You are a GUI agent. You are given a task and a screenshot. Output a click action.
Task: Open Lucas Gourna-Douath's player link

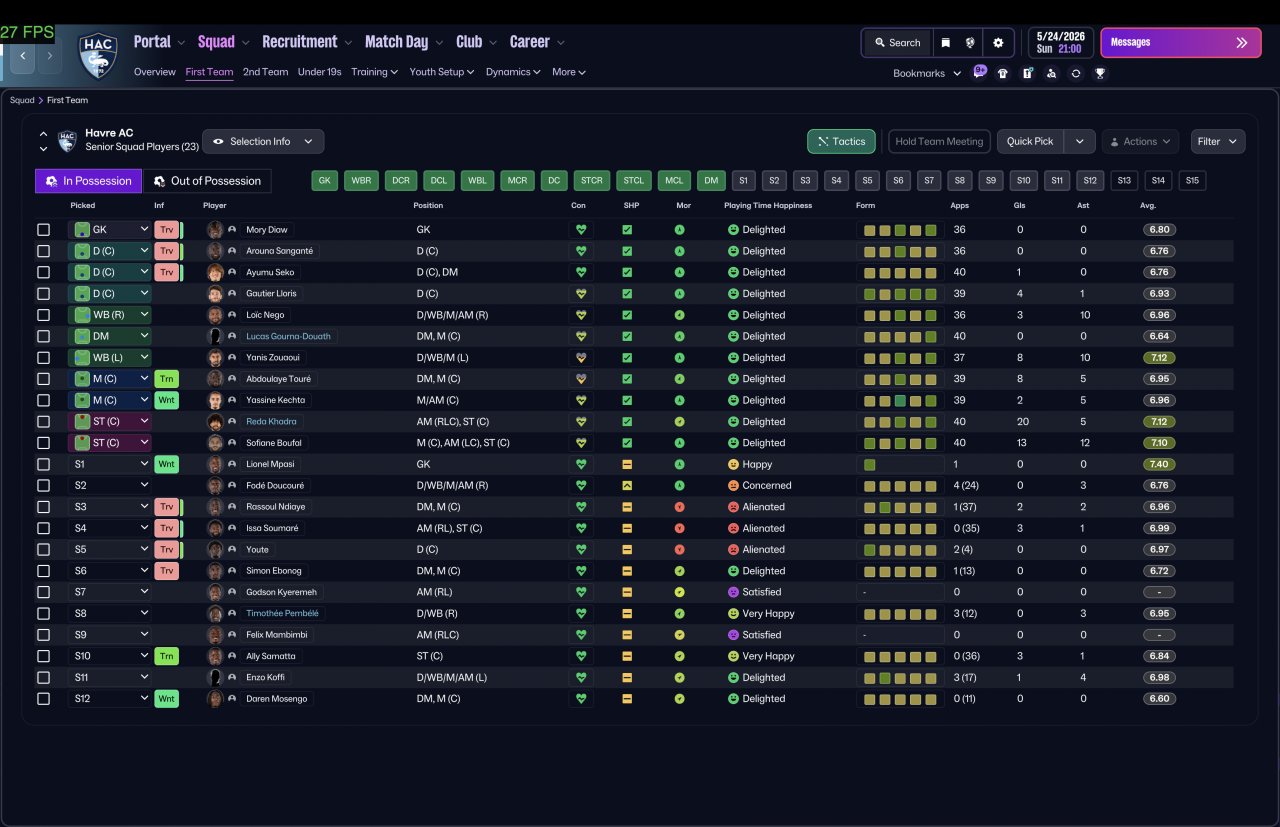pos(288,336)
